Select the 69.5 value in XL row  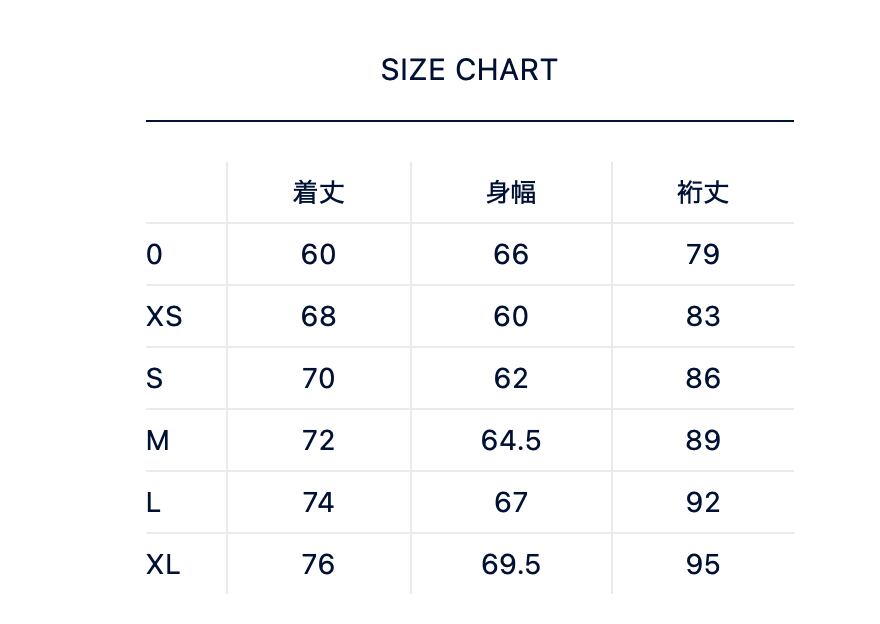[x=511, y=564]
